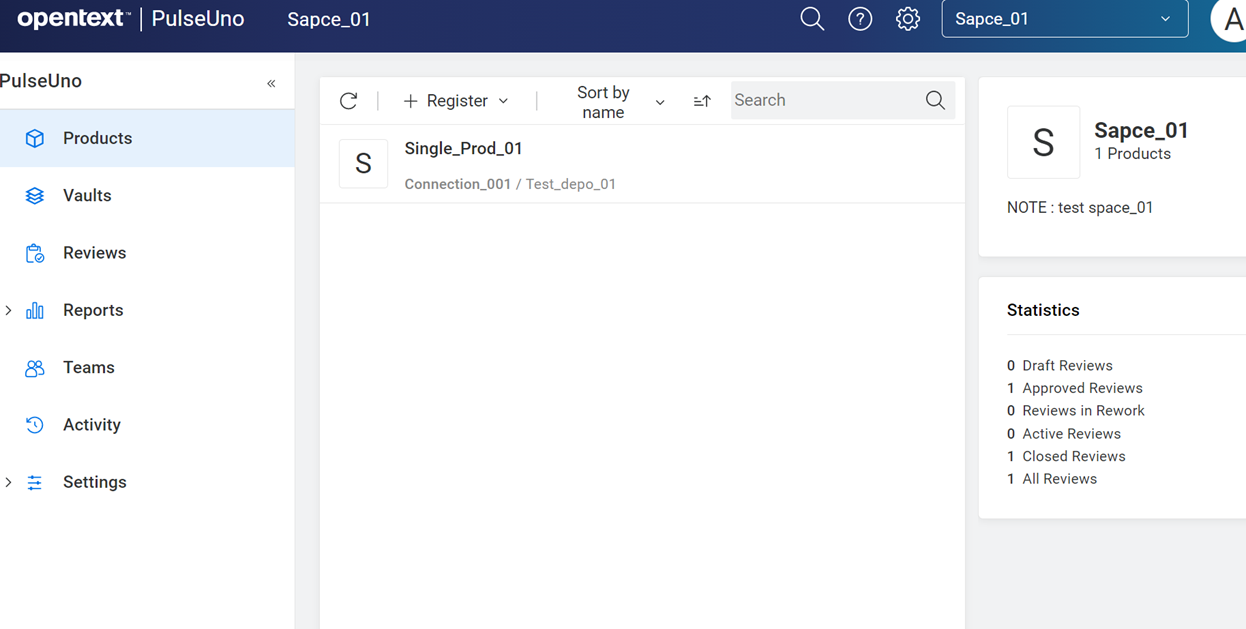Click the user avatar in top right
1246x629 pixels.
pos(1228,19)
